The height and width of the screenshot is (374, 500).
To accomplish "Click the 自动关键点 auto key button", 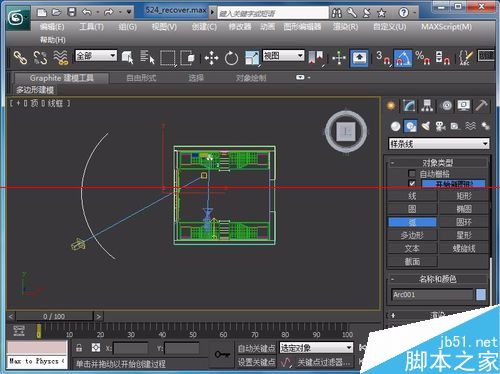I will pyautogui.click(x=256, y=348).
